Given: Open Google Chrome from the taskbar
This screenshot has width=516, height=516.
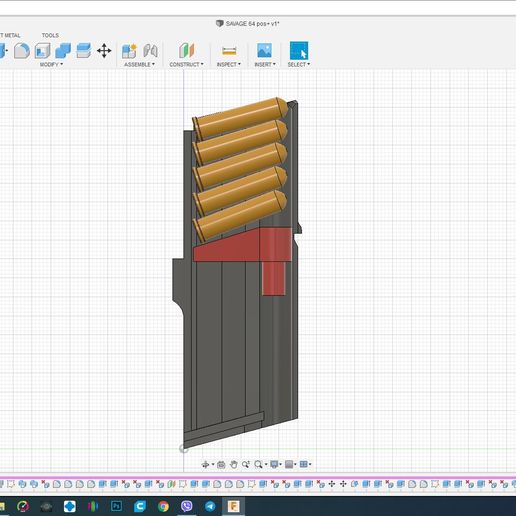Looking at the screenshot, I should (163, 506).
